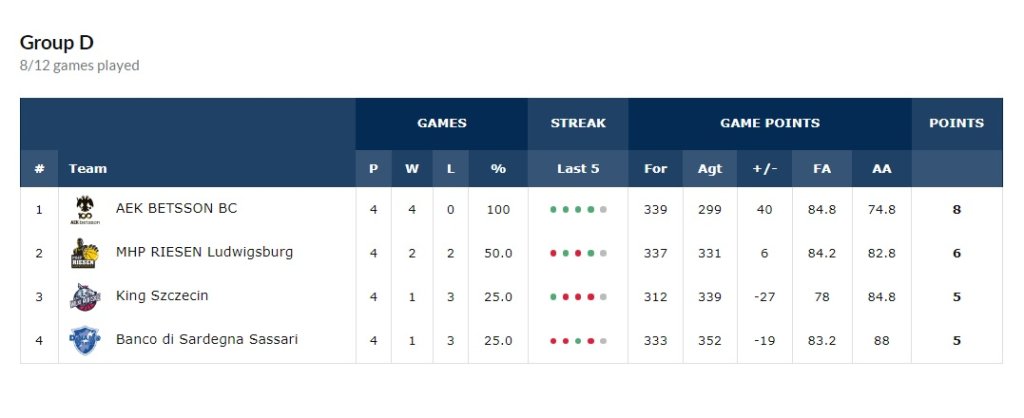Screen dimensions: 1024x418
Task: Select the King Szczecin team name
Action: pyautogui.click(x=162, y=296)
